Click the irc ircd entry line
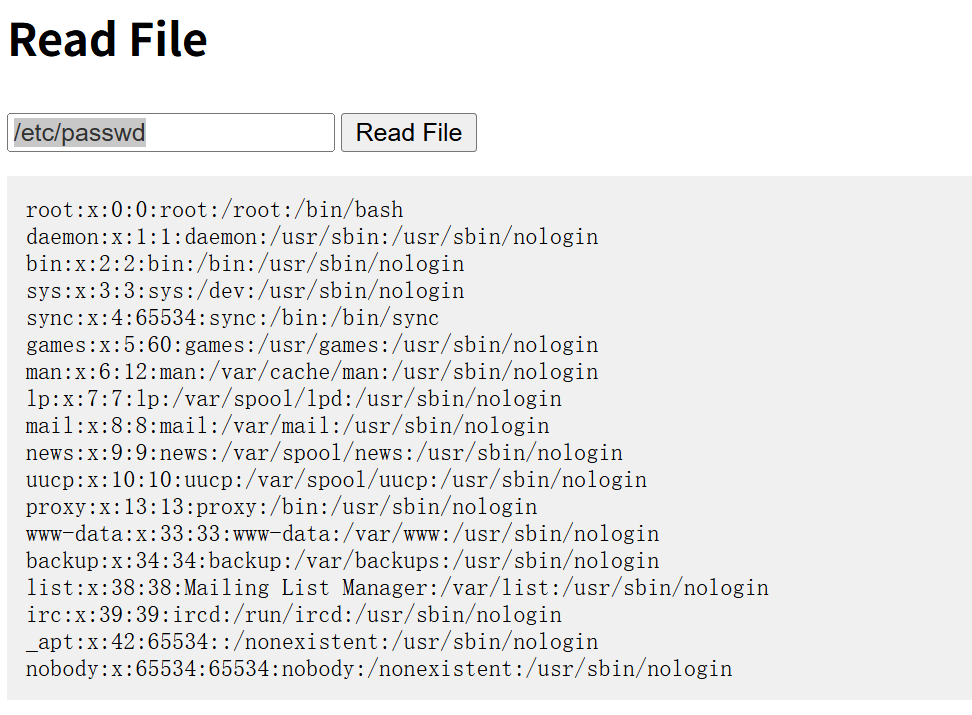The image size is (972, 715). coord(293,615)
